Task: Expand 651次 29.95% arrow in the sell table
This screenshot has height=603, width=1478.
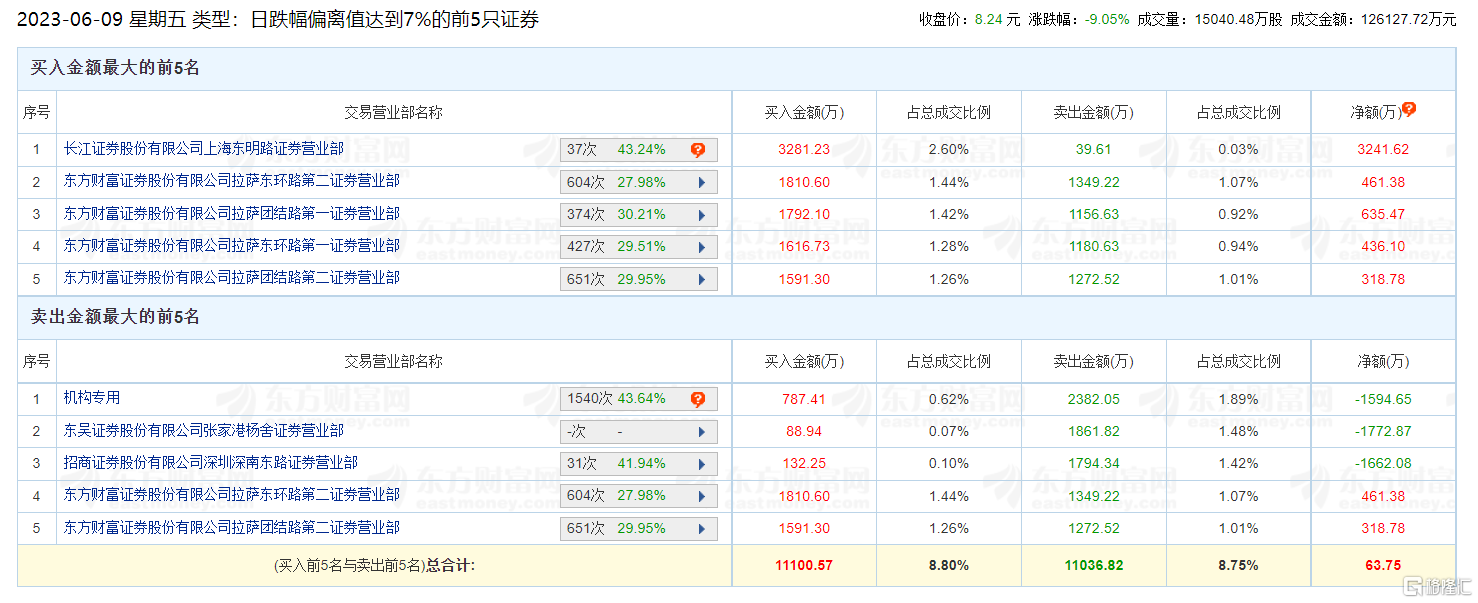Action: 702,529
